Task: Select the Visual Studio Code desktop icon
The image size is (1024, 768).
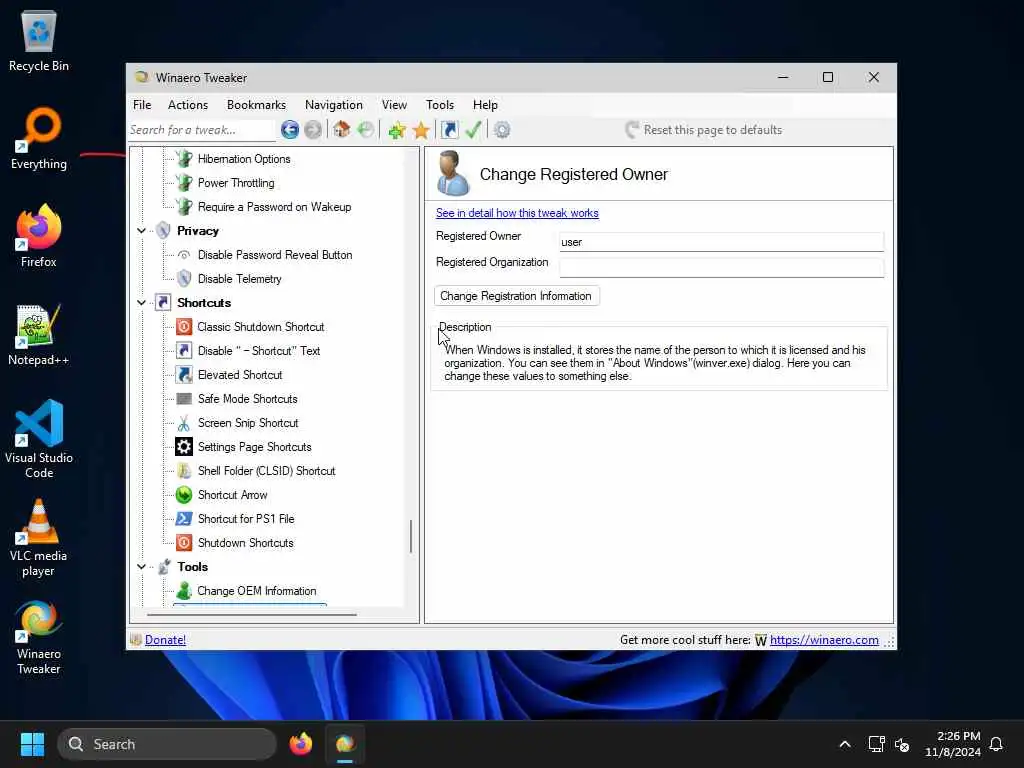Action: click(39, 439)
